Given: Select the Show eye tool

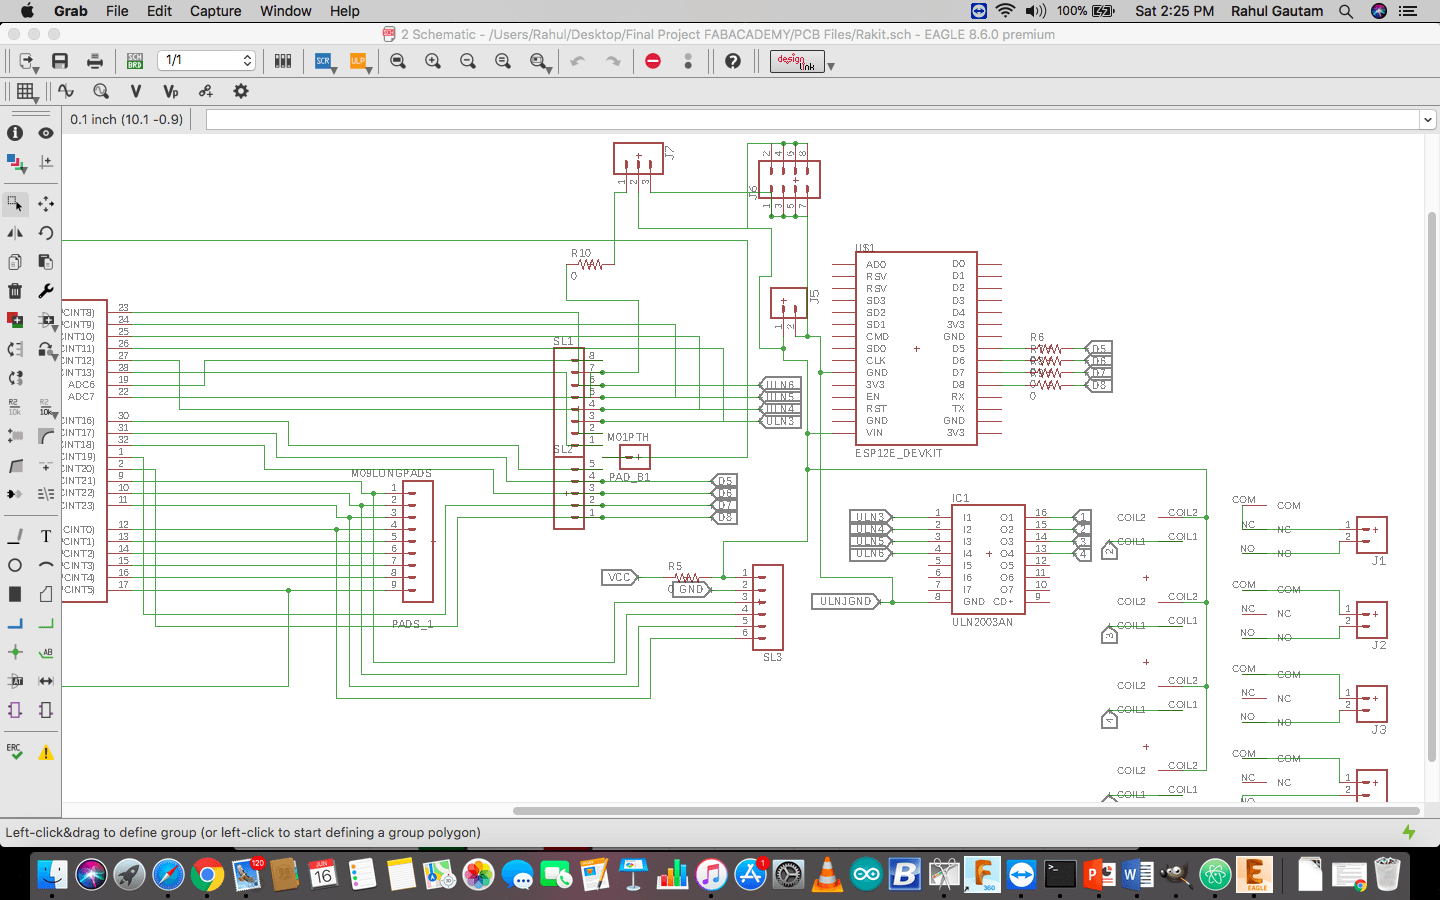Looking at the screenshot, I should click(x=46, y=133).
